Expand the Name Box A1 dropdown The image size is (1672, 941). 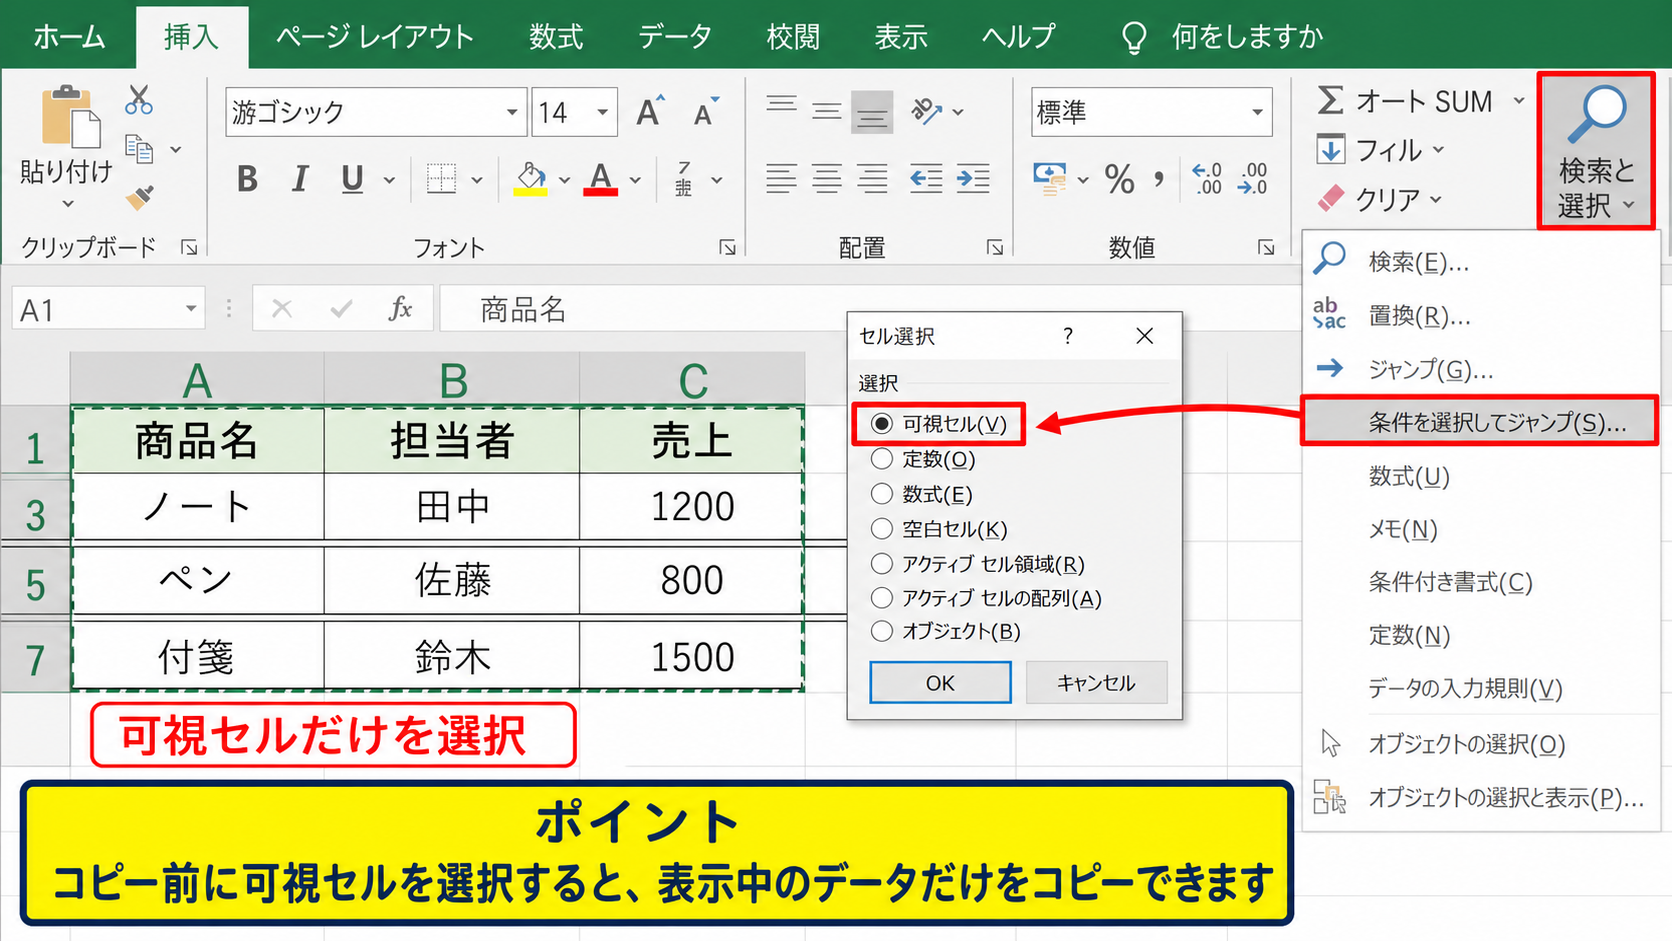[191, 309]
